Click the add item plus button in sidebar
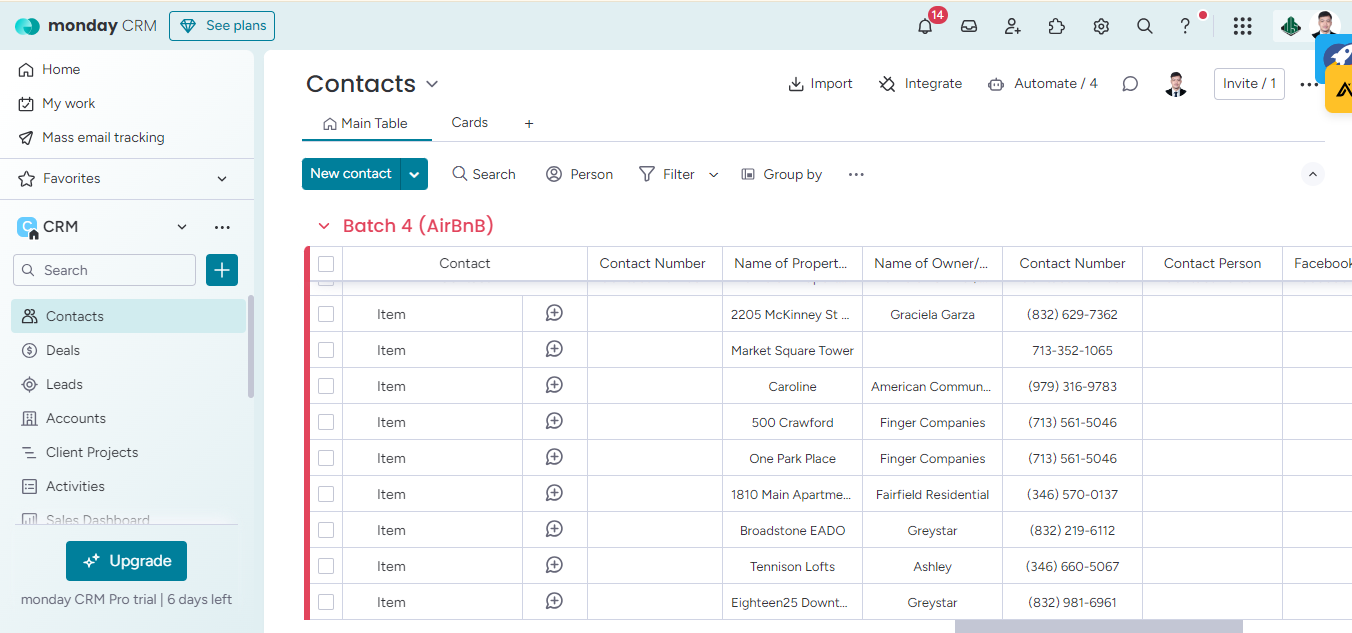The width and height of the screenshot is (1352, 633). tap(222, 270)
